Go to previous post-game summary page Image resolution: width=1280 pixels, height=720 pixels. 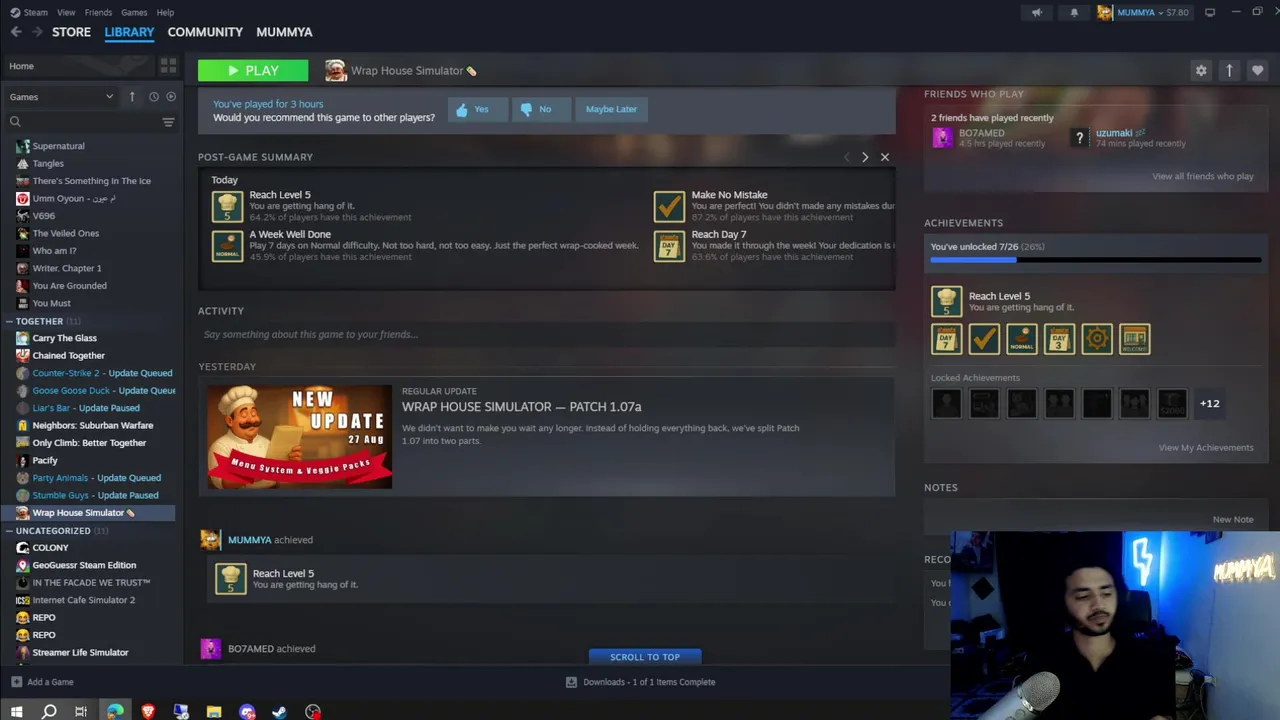(x=847, y=157)
